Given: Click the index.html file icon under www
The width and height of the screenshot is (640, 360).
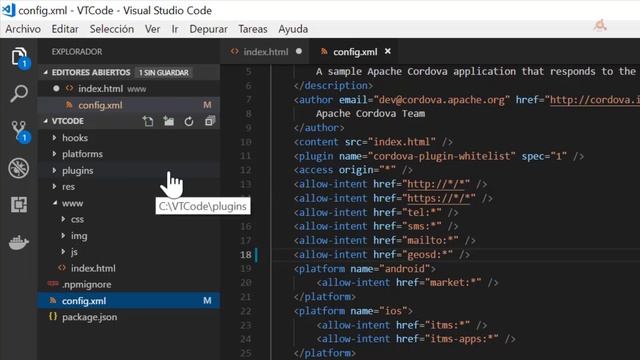Looking at the screenshot, I should pos(62,268).
